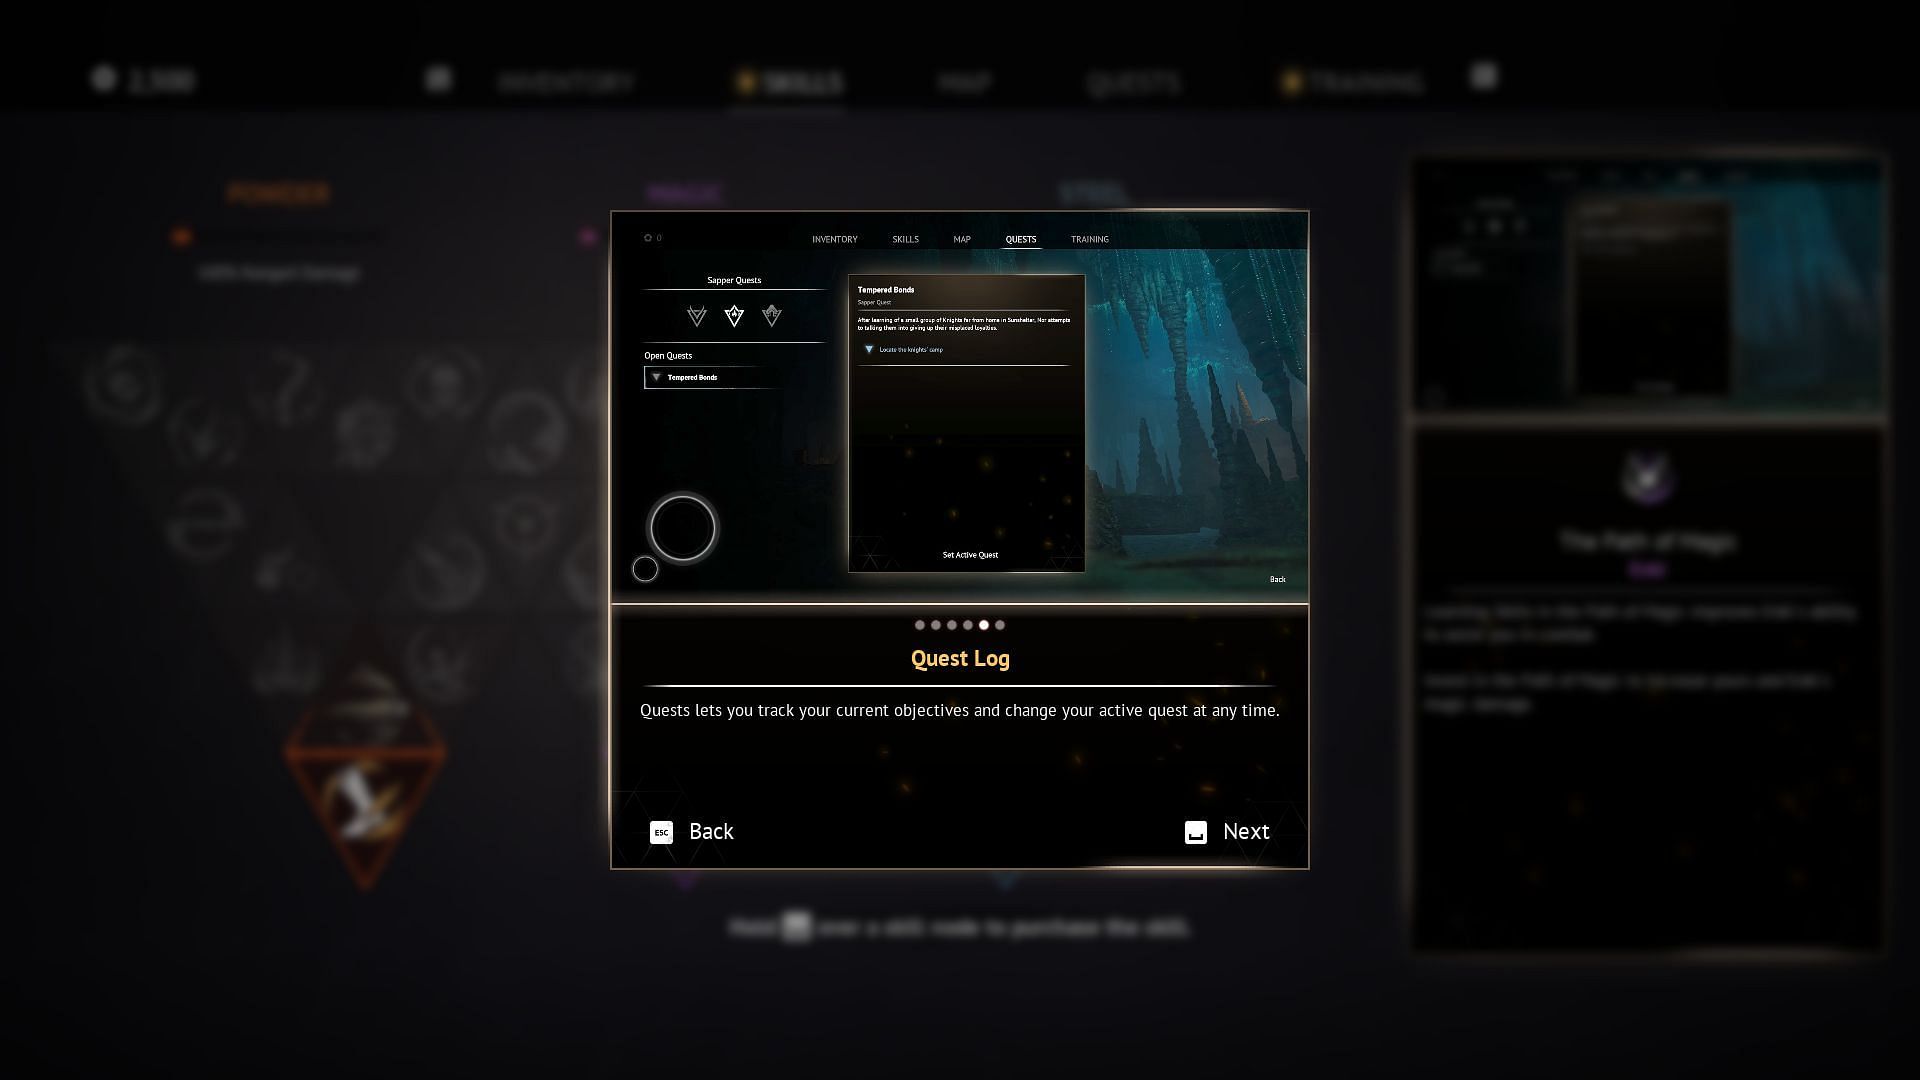Screen dimensions: 1920x1080
Task: Click Set Active Quest button
Action: tap(969, 555)
